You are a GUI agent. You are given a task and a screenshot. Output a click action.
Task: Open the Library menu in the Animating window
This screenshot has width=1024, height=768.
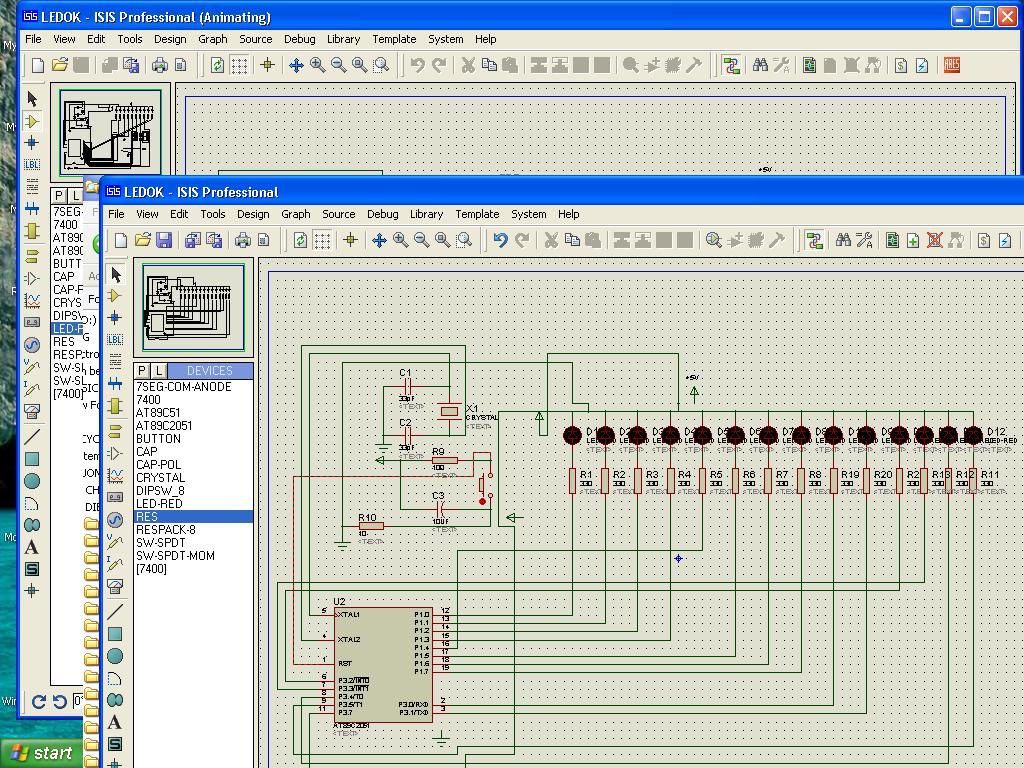click(x=343, y=39)
